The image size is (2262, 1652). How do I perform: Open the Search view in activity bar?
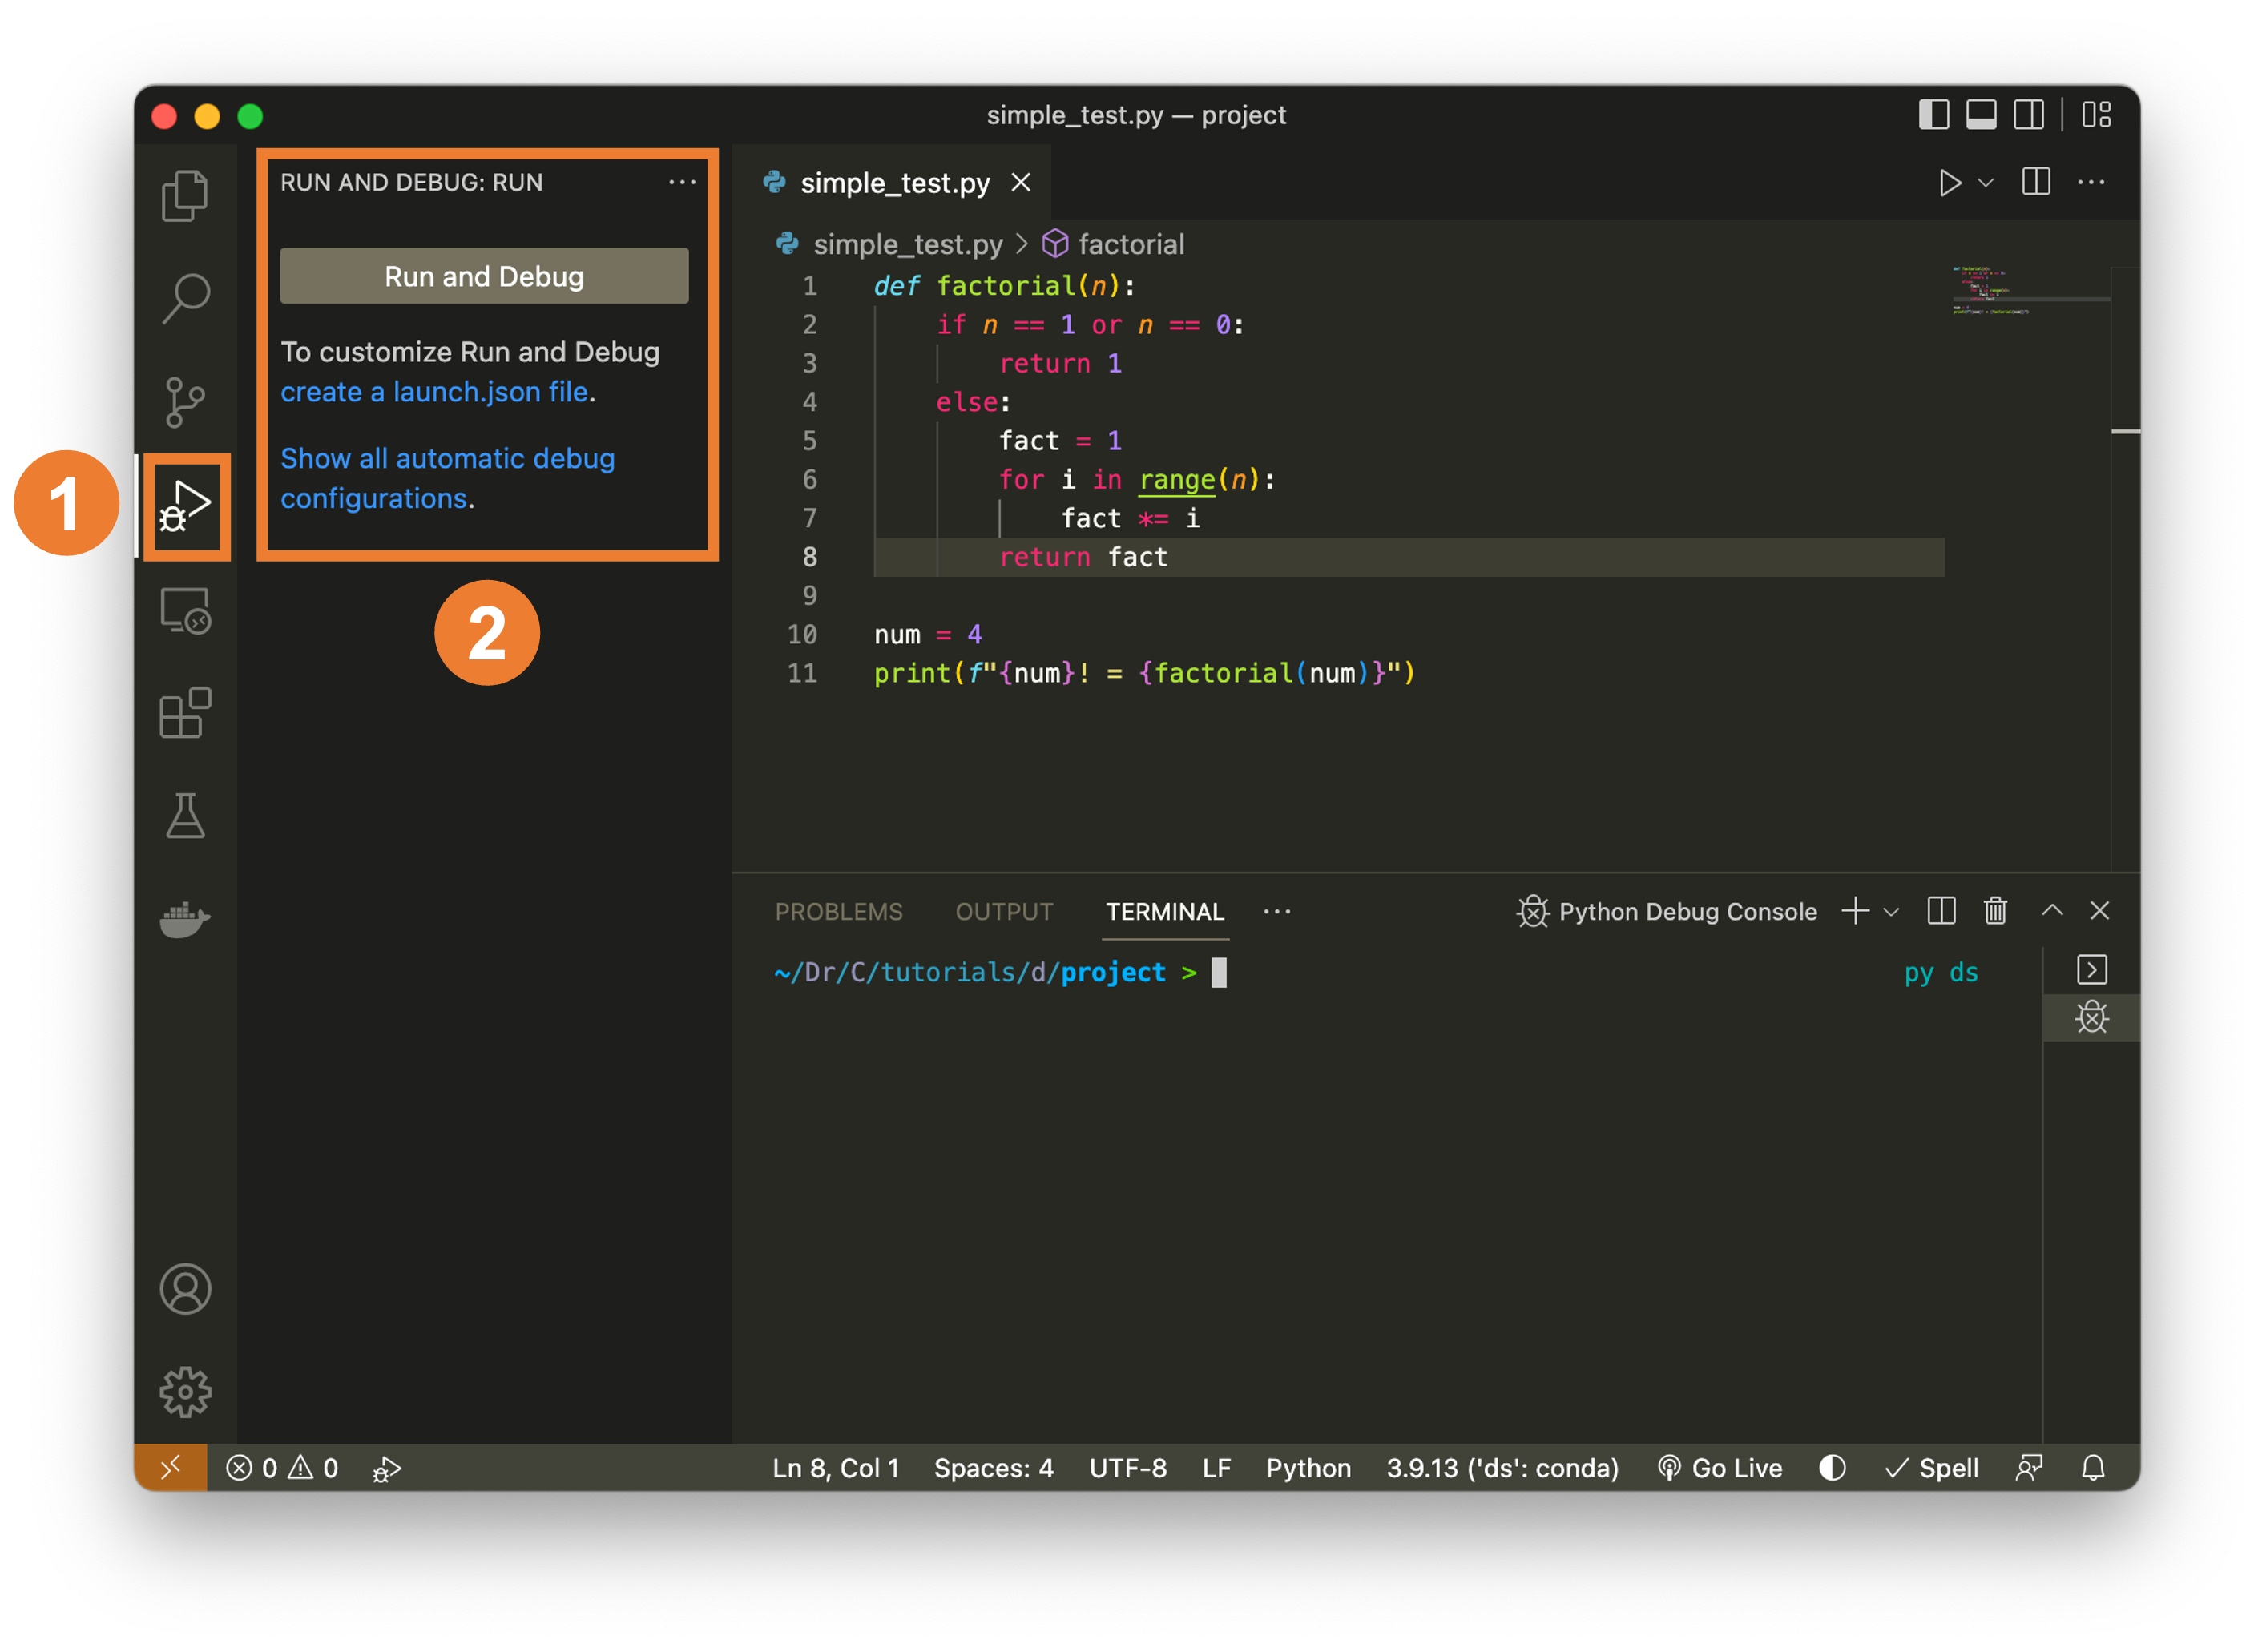pos(185,298)
